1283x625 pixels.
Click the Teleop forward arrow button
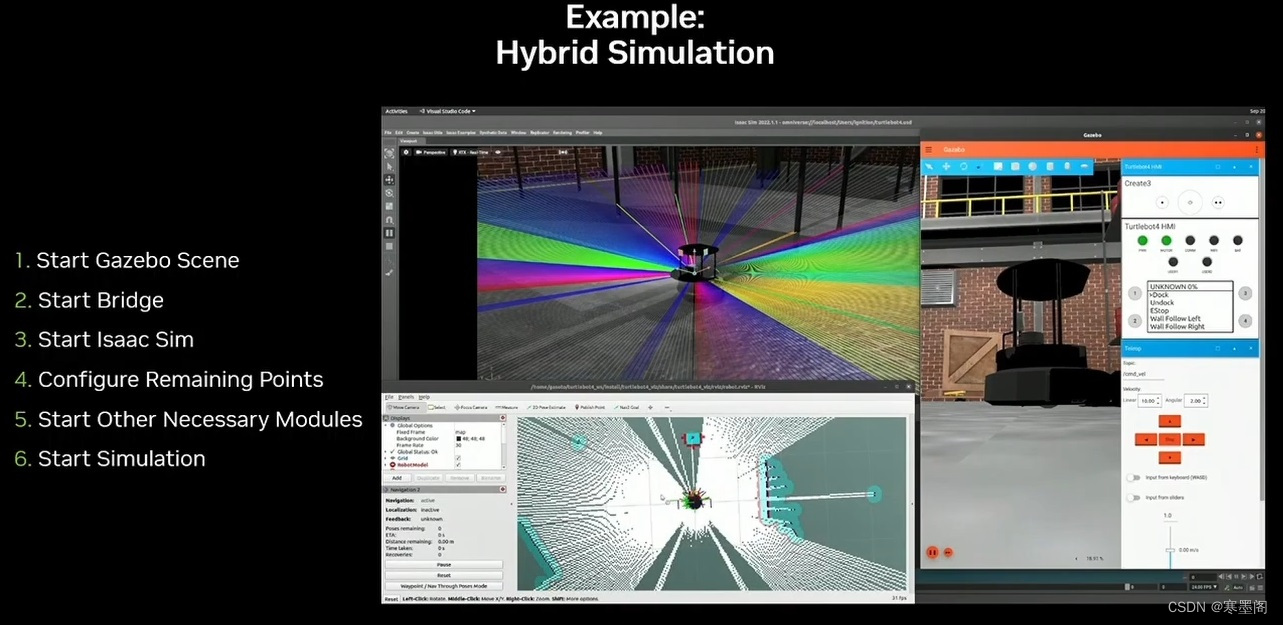point(1169,421)
